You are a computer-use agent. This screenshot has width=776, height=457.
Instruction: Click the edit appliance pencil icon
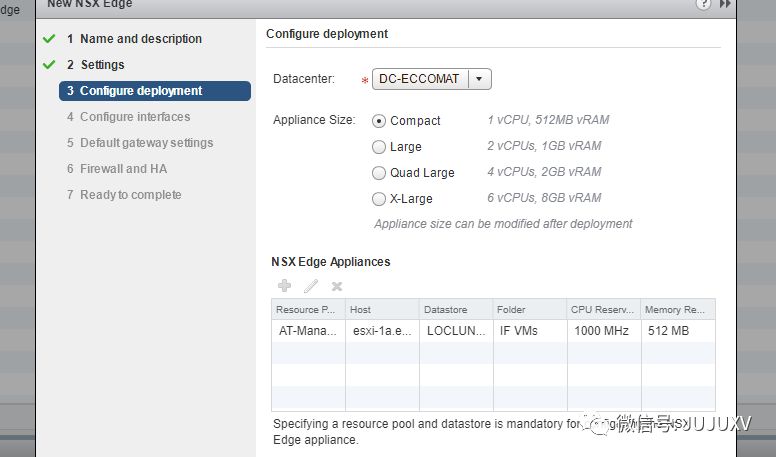(311, 286)
